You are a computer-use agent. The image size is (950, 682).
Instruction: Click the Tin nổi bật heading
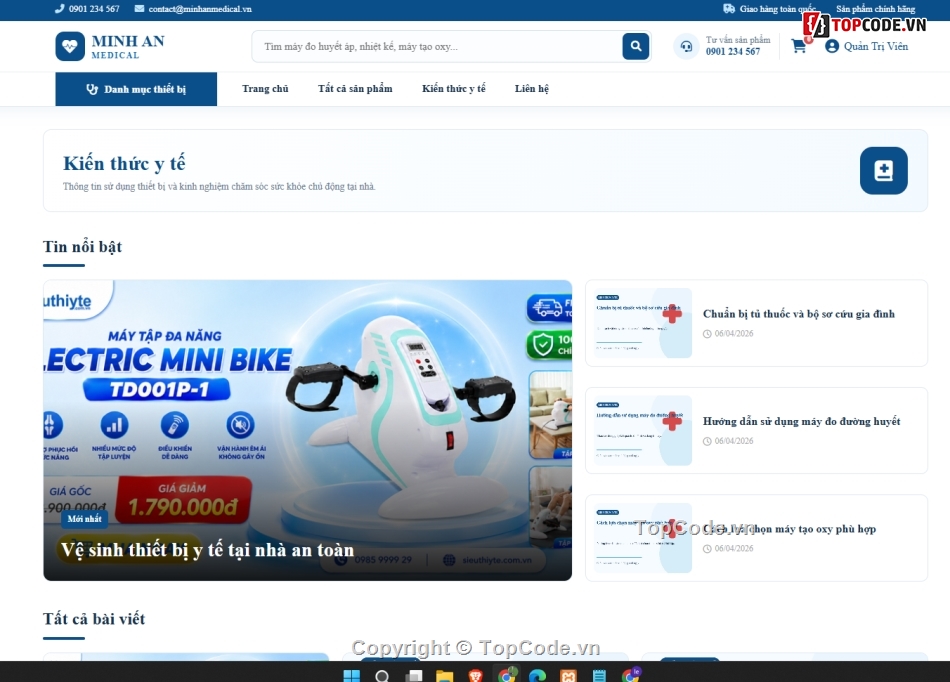[x=82, y=247]
